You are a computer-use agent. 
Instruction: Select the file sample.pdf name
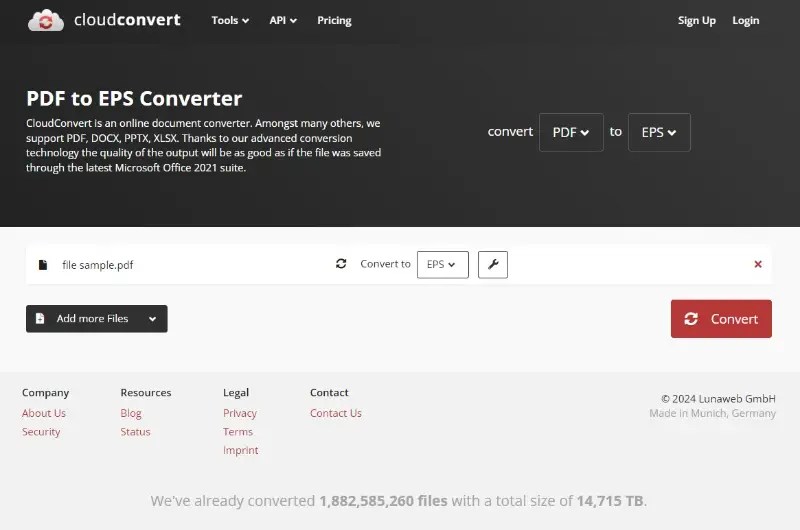click(x=97, y=265)
